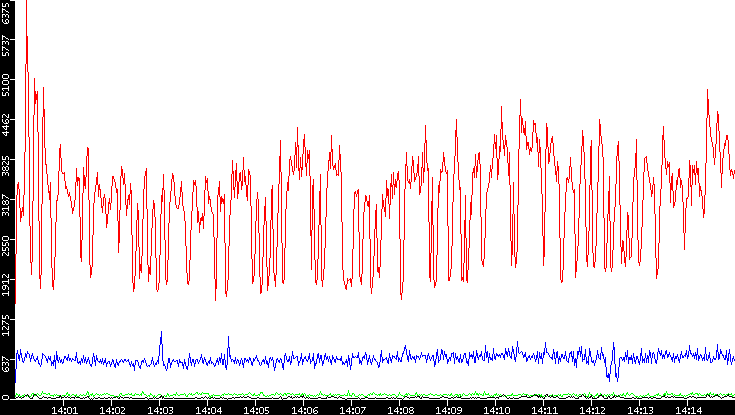Click the 14:08 time axis label
Viewport: 735px width, 415px height.
[x=400, y=410]
